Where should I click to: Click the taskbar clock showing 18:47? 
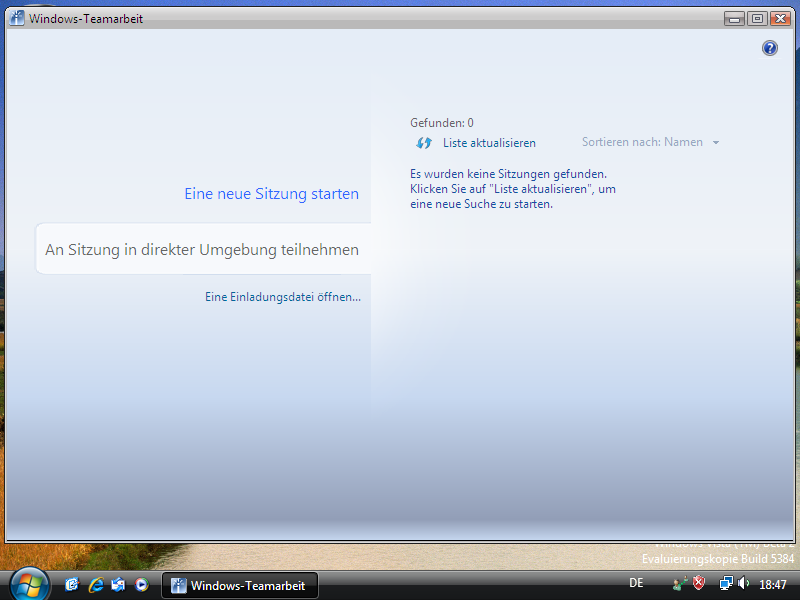773,584
